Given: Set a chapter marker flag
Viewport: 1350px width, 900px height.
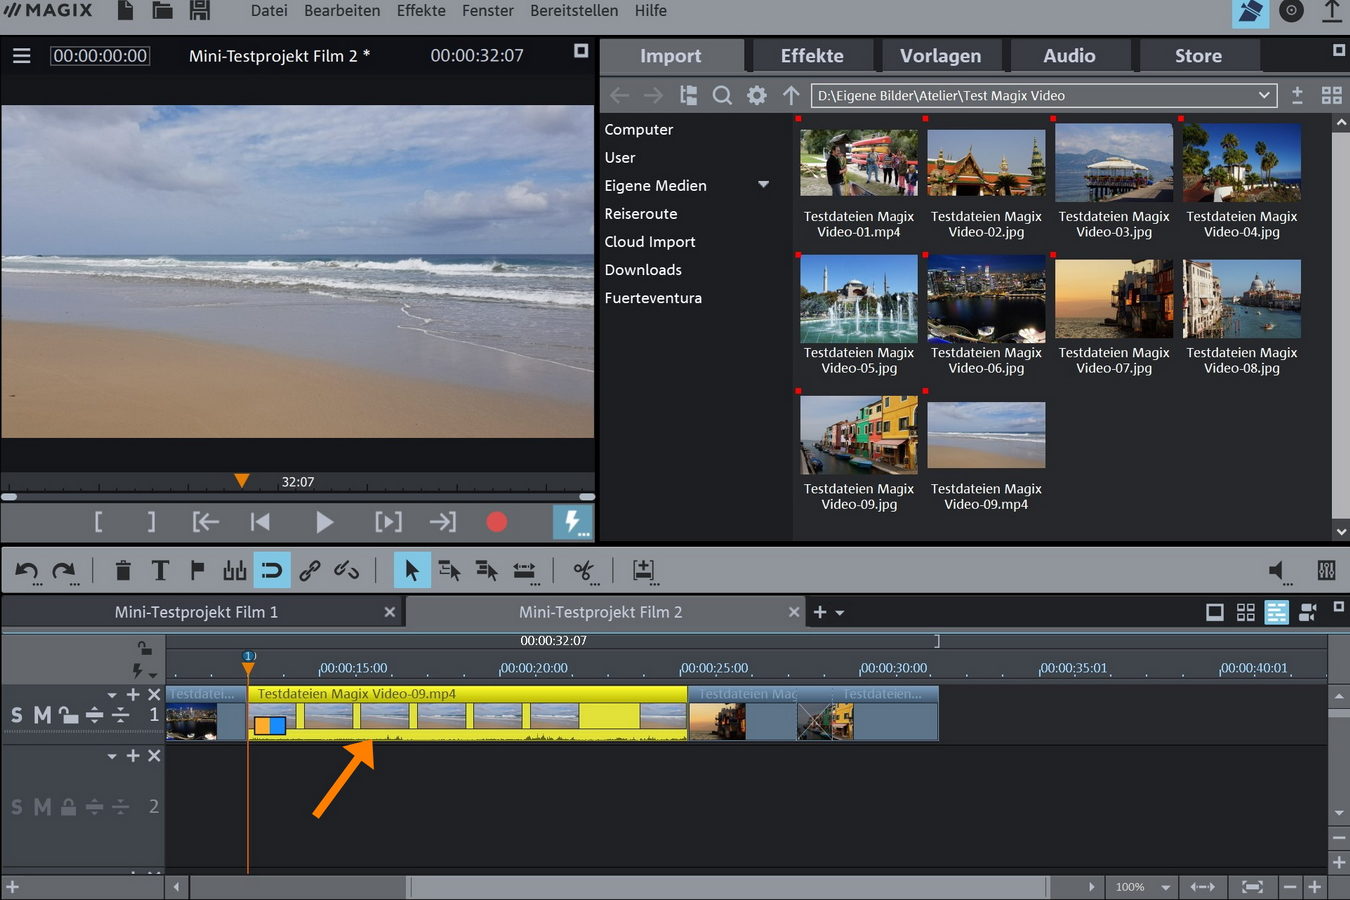Looking at the screenshot, I should pos(197,571).
